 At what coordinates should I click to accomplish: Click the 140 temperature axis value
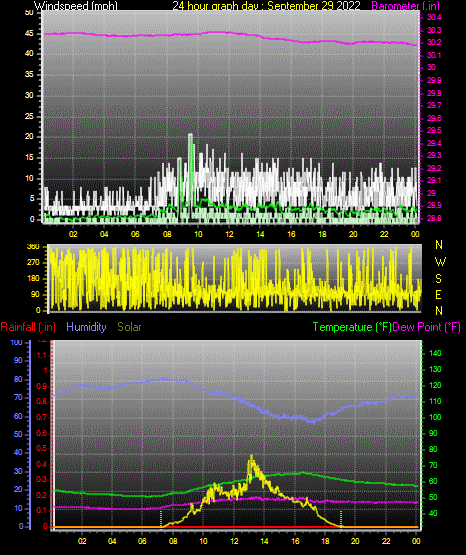pyautogui.click(x=435, y=354)
